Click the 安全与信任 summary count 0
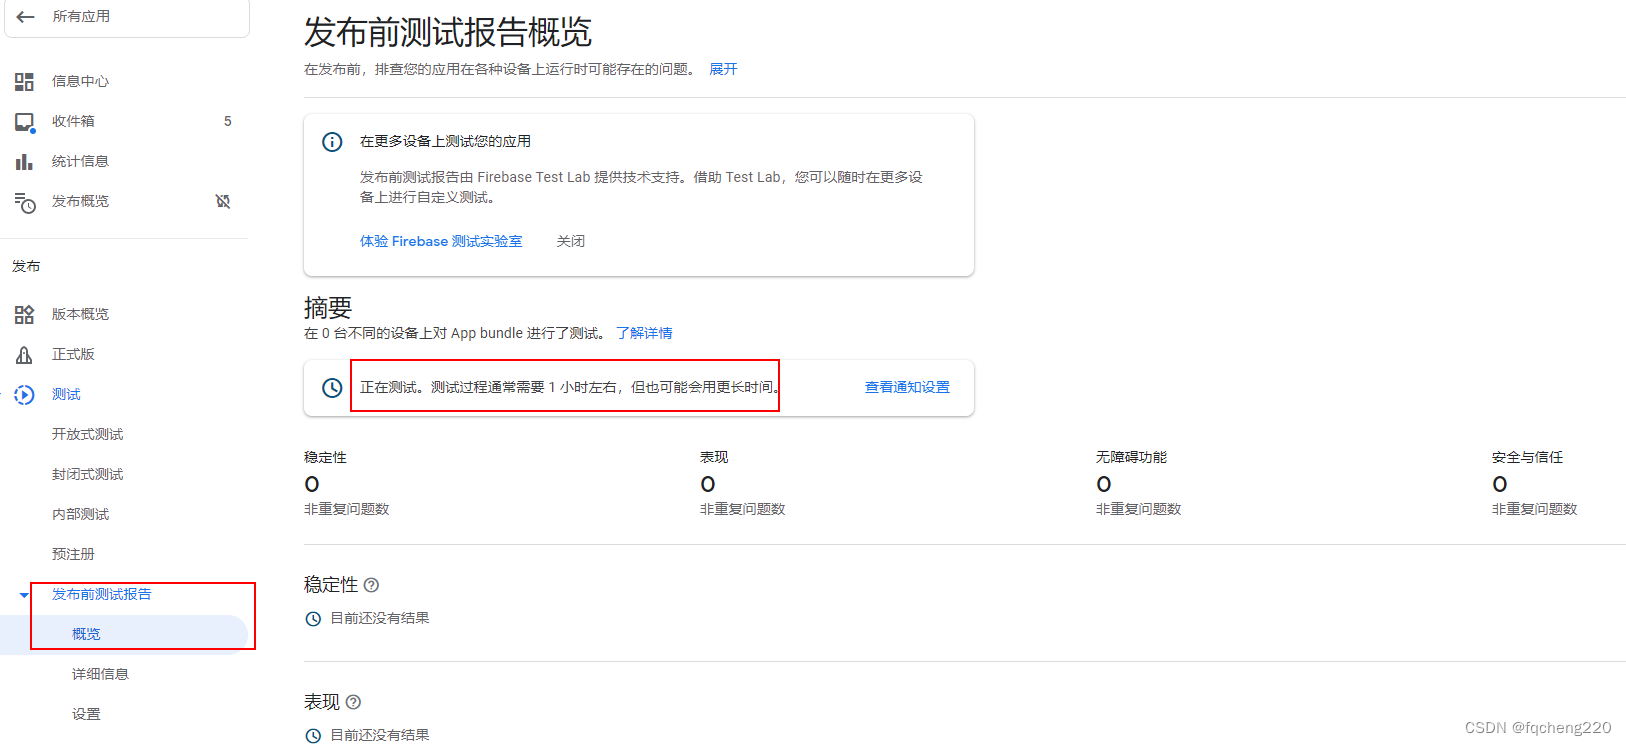The image size is (1626, 746). pyautogui.click(x=1500, y=484)
